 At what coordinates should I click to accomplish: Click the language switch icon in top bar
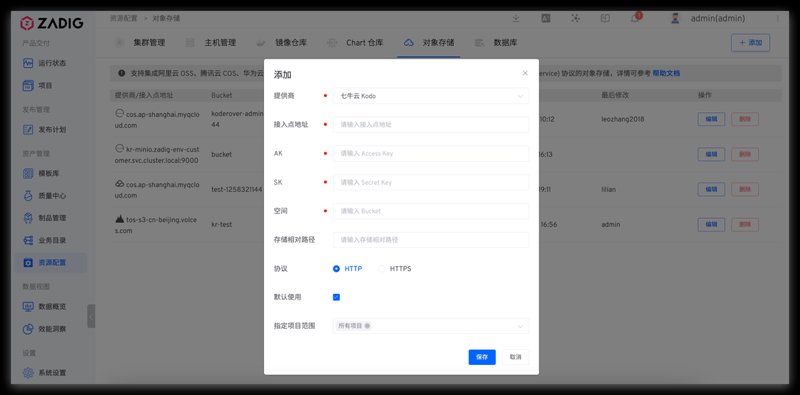point(545,18)
